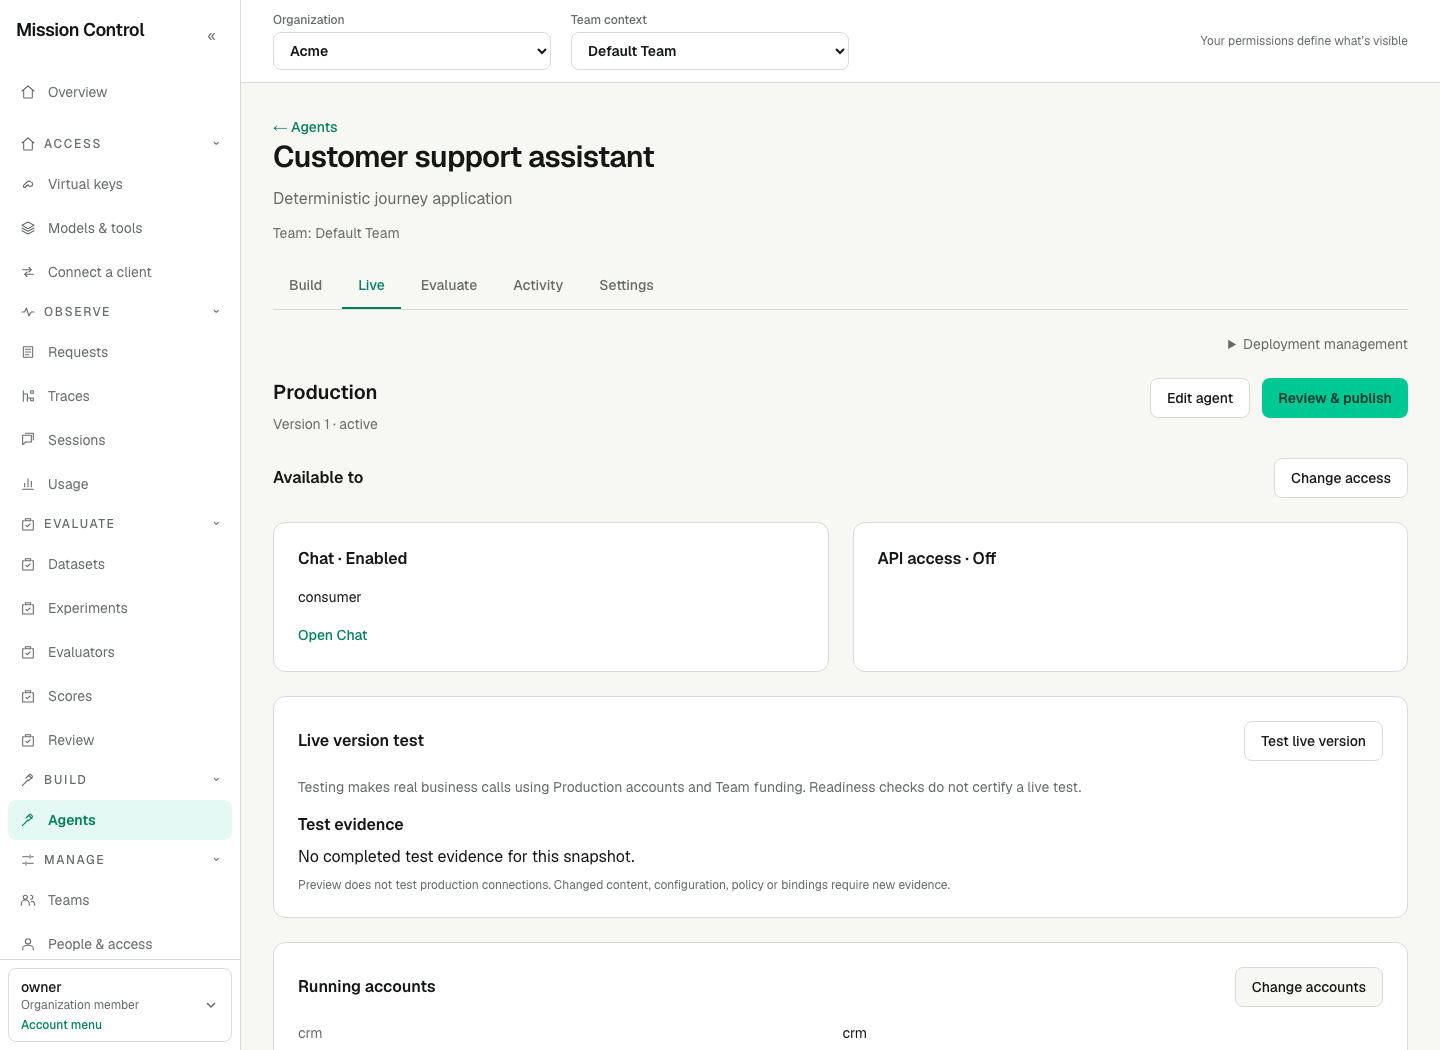
Task: Collapse the sidebar with the double-chevron icon
Action: (211, 36)
